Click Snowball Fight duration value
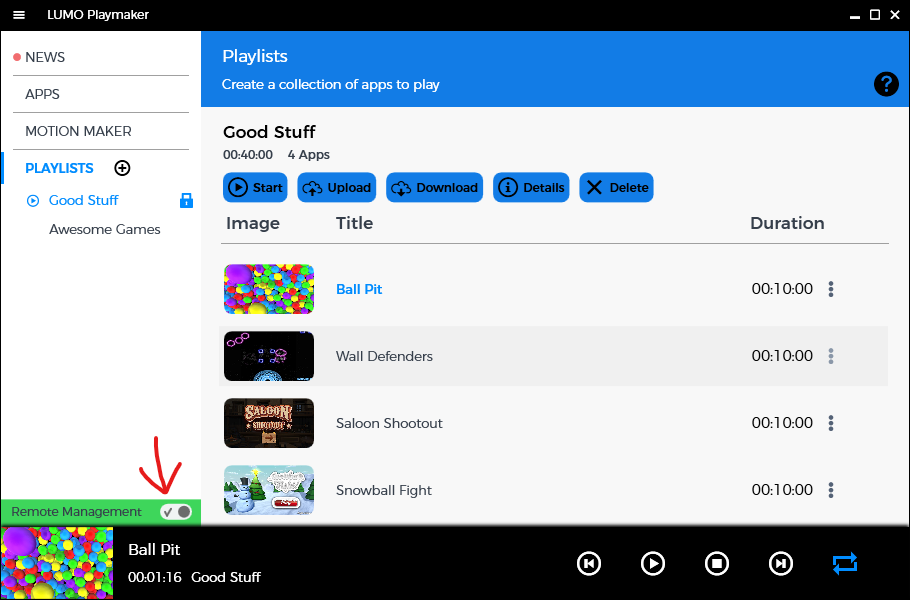 pos(782,490)
